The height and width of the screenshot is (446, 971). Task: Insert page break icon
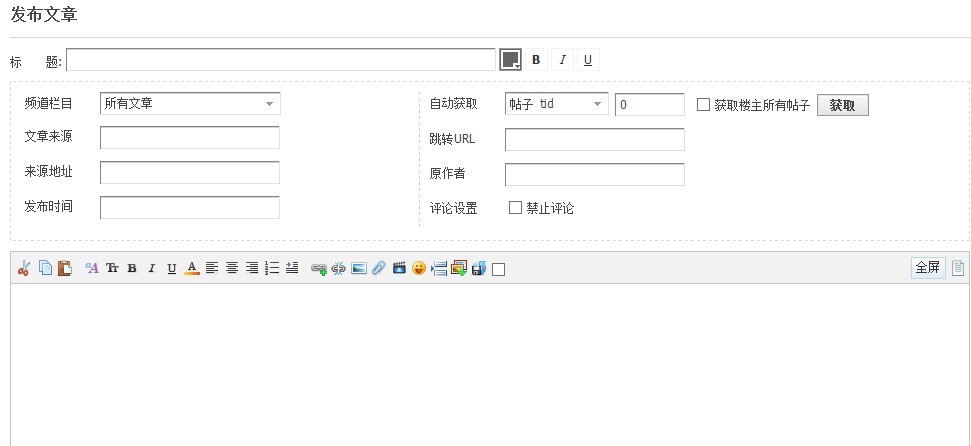tap(439, 268)
